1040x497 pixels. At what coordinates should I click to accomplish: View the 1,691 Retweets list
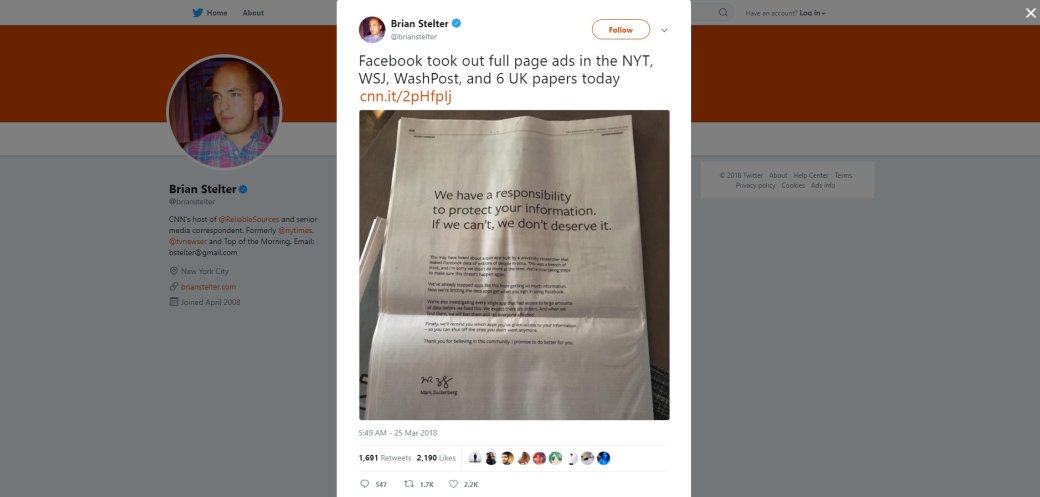click(385, 458)
